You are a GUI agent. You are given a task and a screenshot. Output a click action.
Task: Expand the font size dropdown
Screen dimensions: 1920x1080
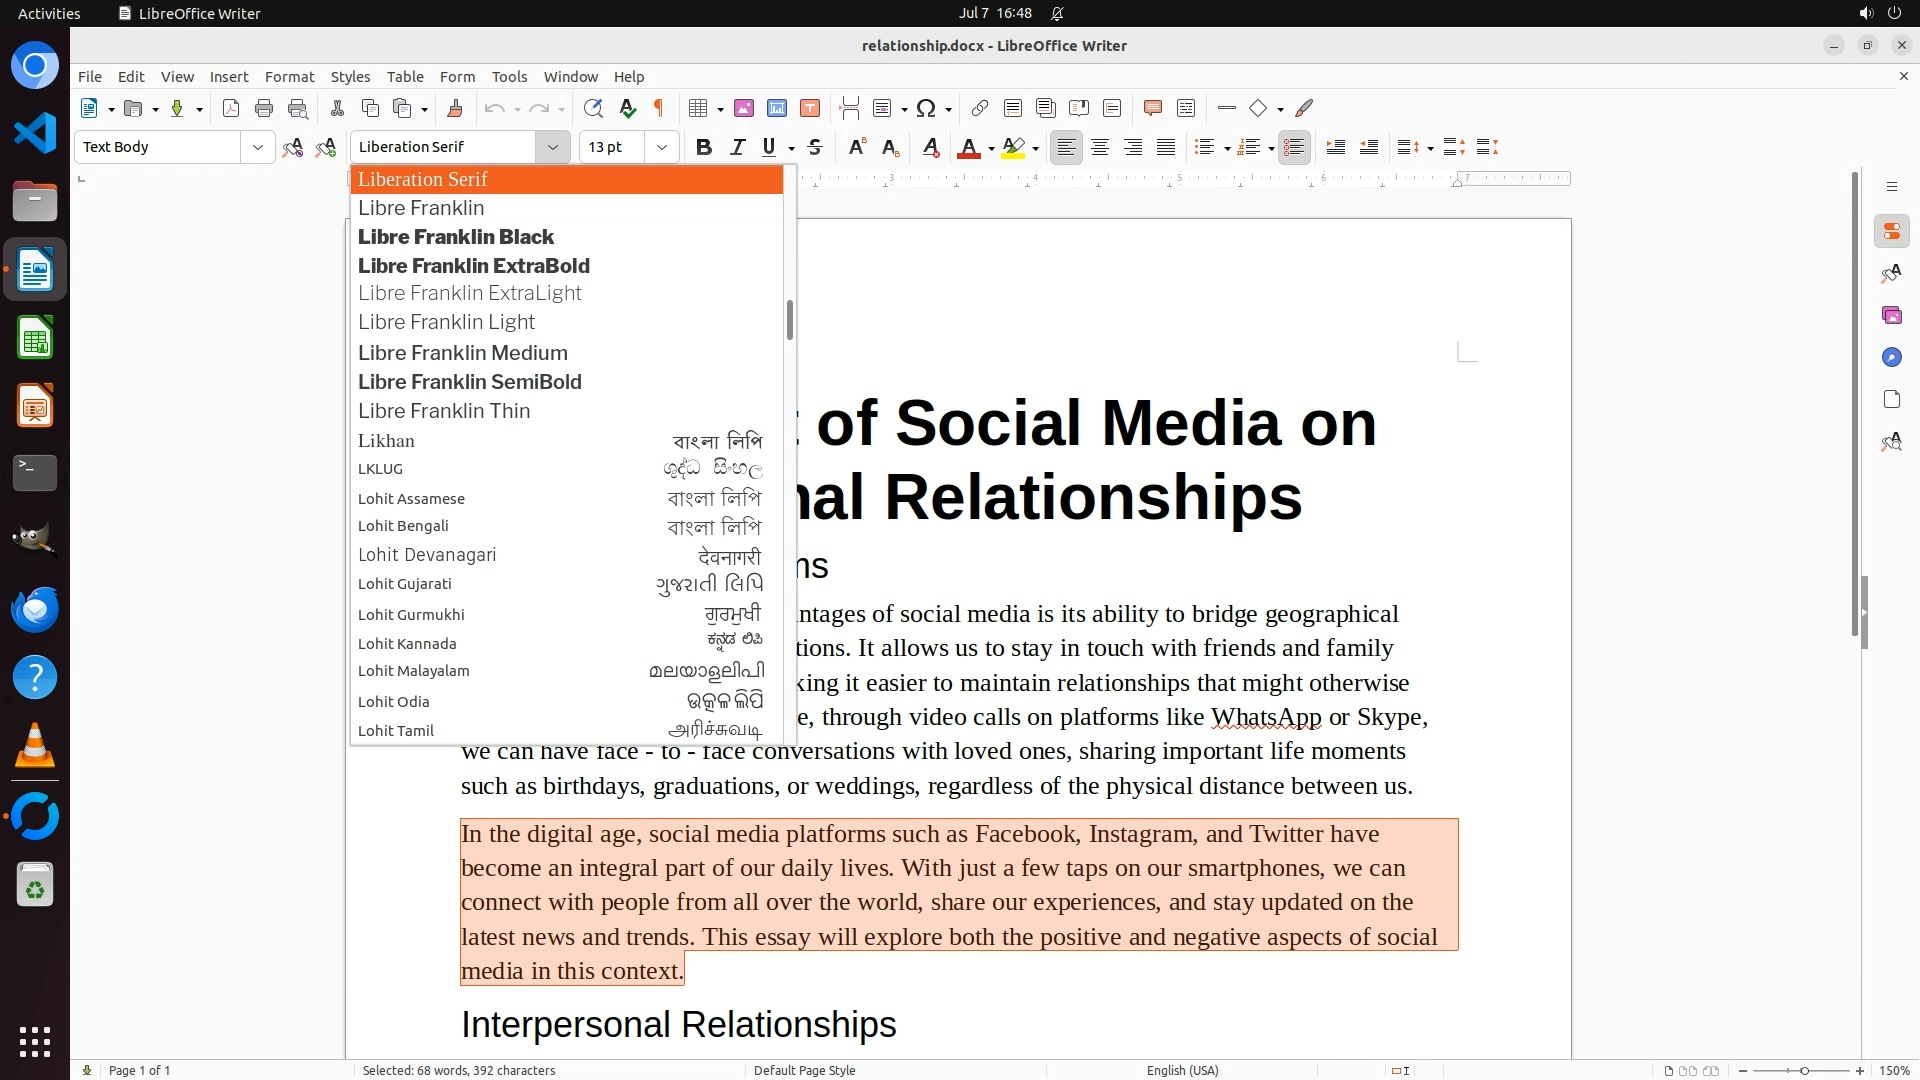(661, 147)
